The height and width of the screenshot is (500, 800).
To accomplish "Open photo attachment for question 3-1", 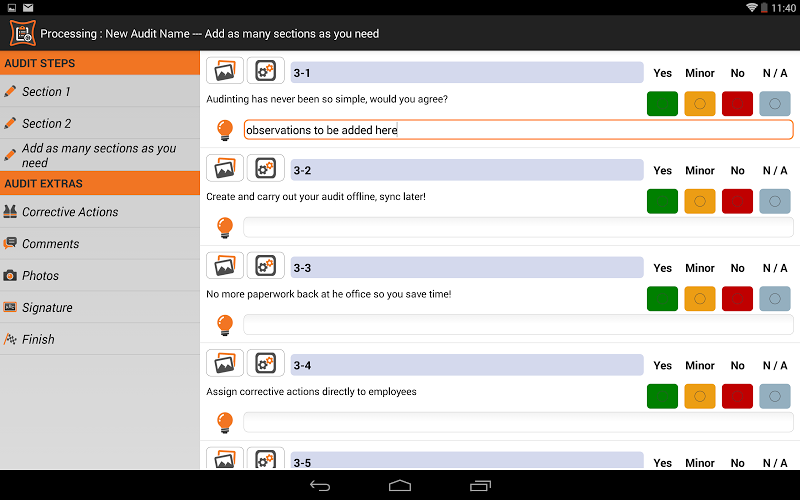I will [x=225, y=70].
